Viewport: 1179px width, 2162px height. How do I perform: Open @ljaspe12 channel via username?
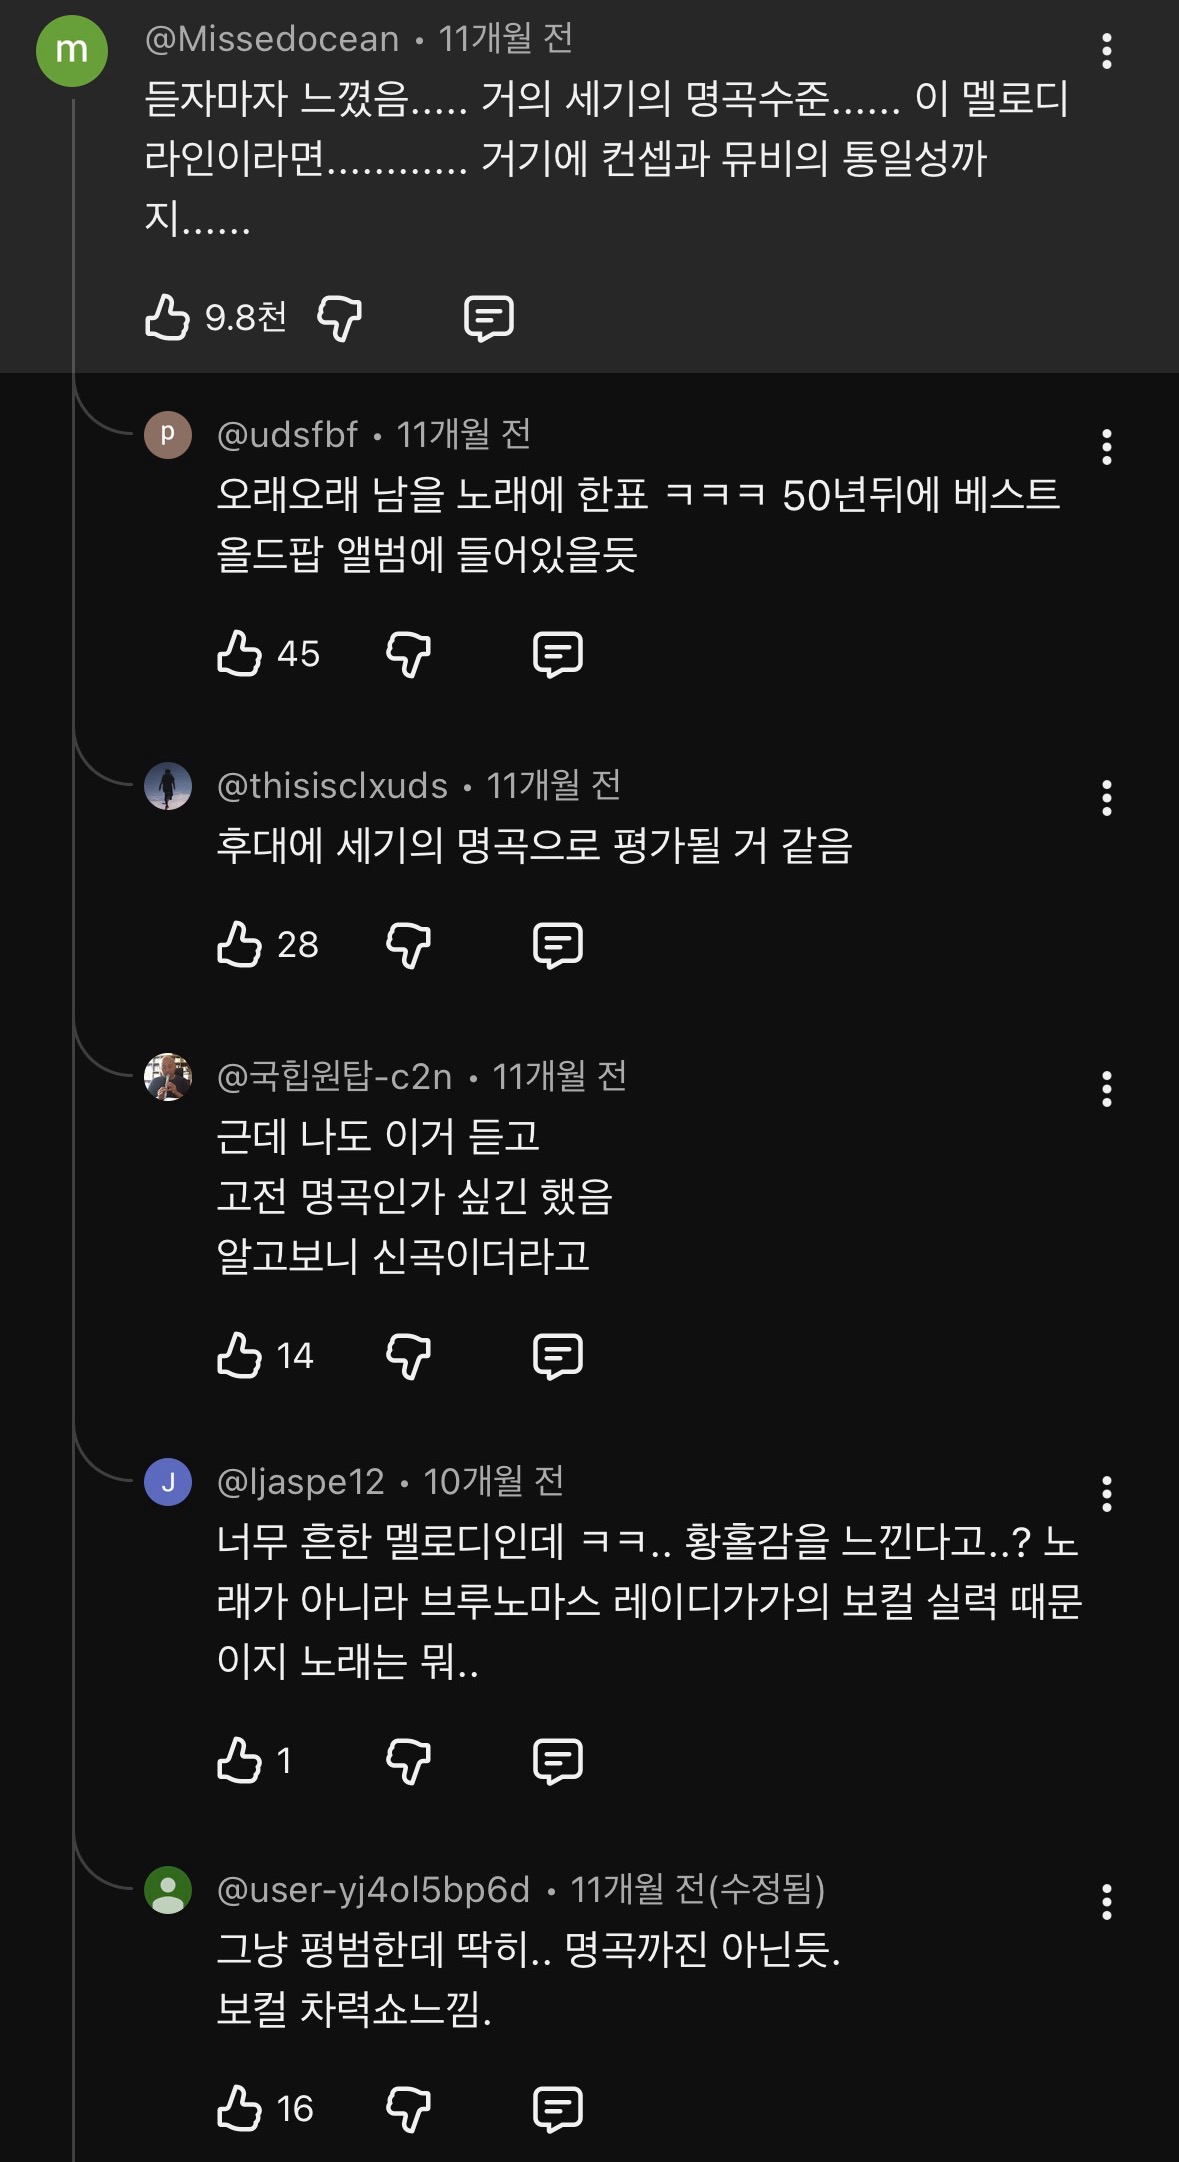[x=300, y=1481]
